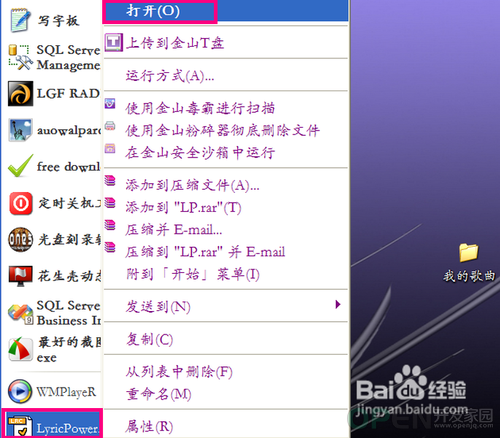Screen dimensions: 500x438
Task: Open the auowalpaper Statue of Liberty icon
Action: pos(21,130)
